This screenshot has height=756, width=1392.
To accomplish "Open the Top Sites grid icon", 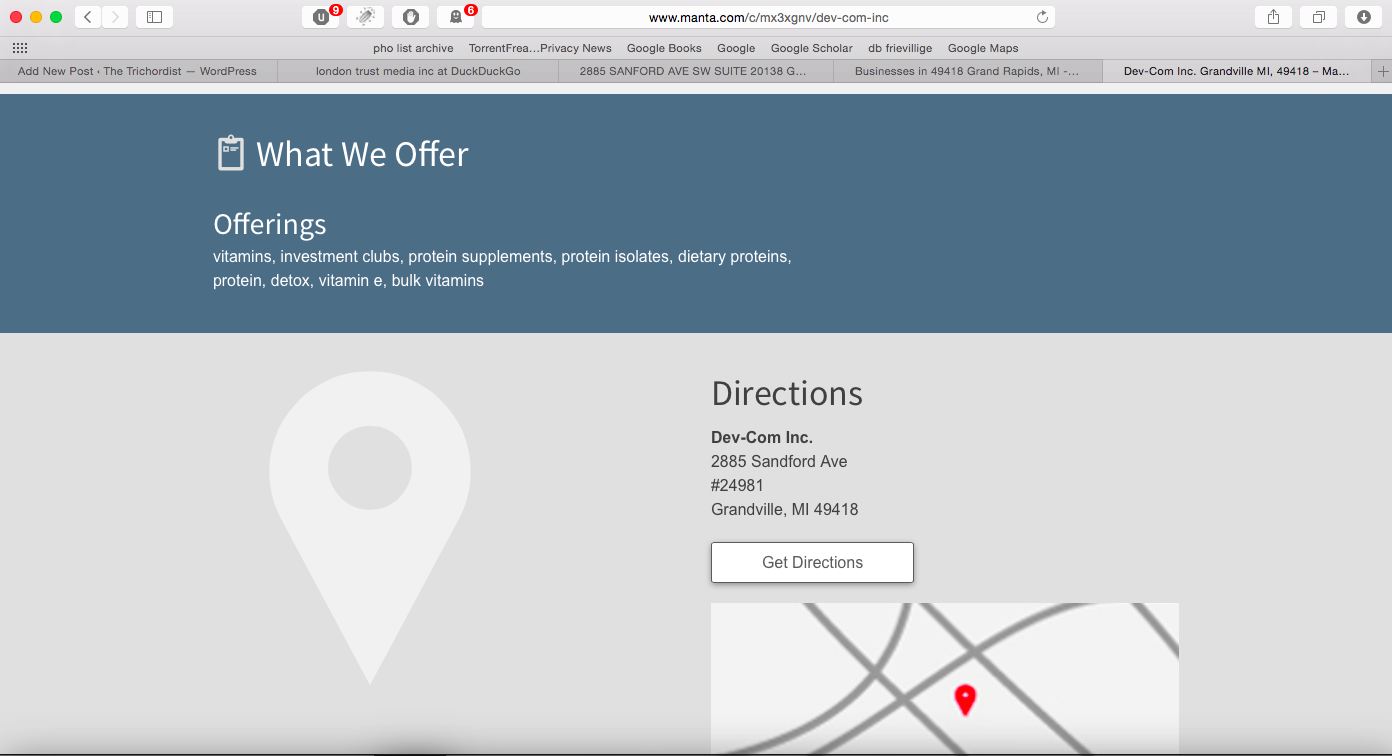I will pyautogui.click(x=20, y=48).
